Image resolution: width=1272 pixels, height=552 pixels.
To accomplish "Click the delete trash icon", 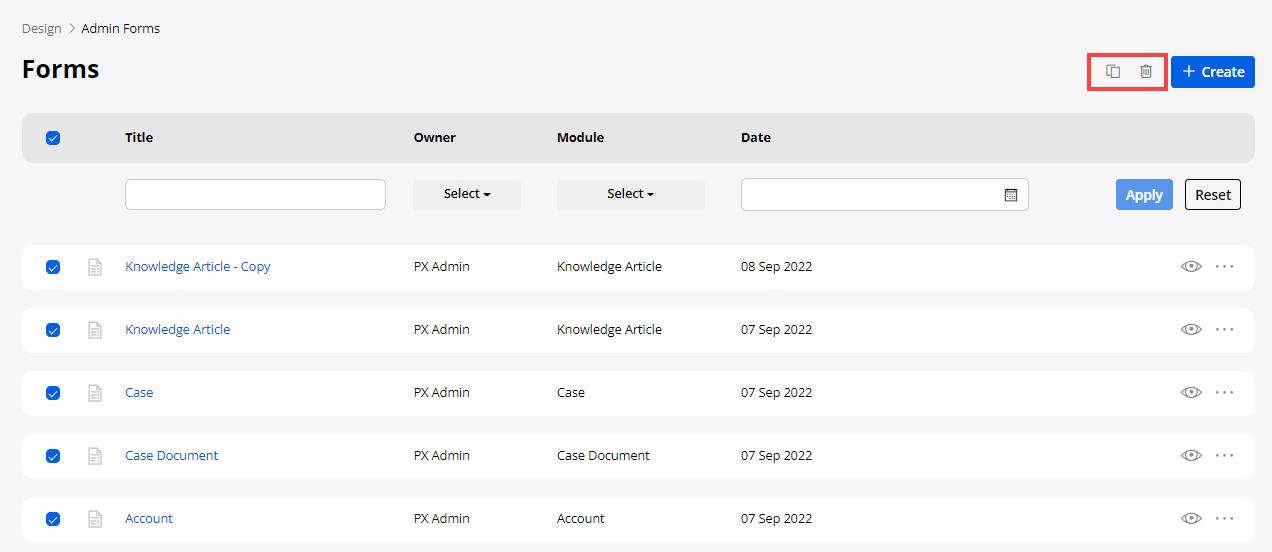I will tap(1146, 72).
